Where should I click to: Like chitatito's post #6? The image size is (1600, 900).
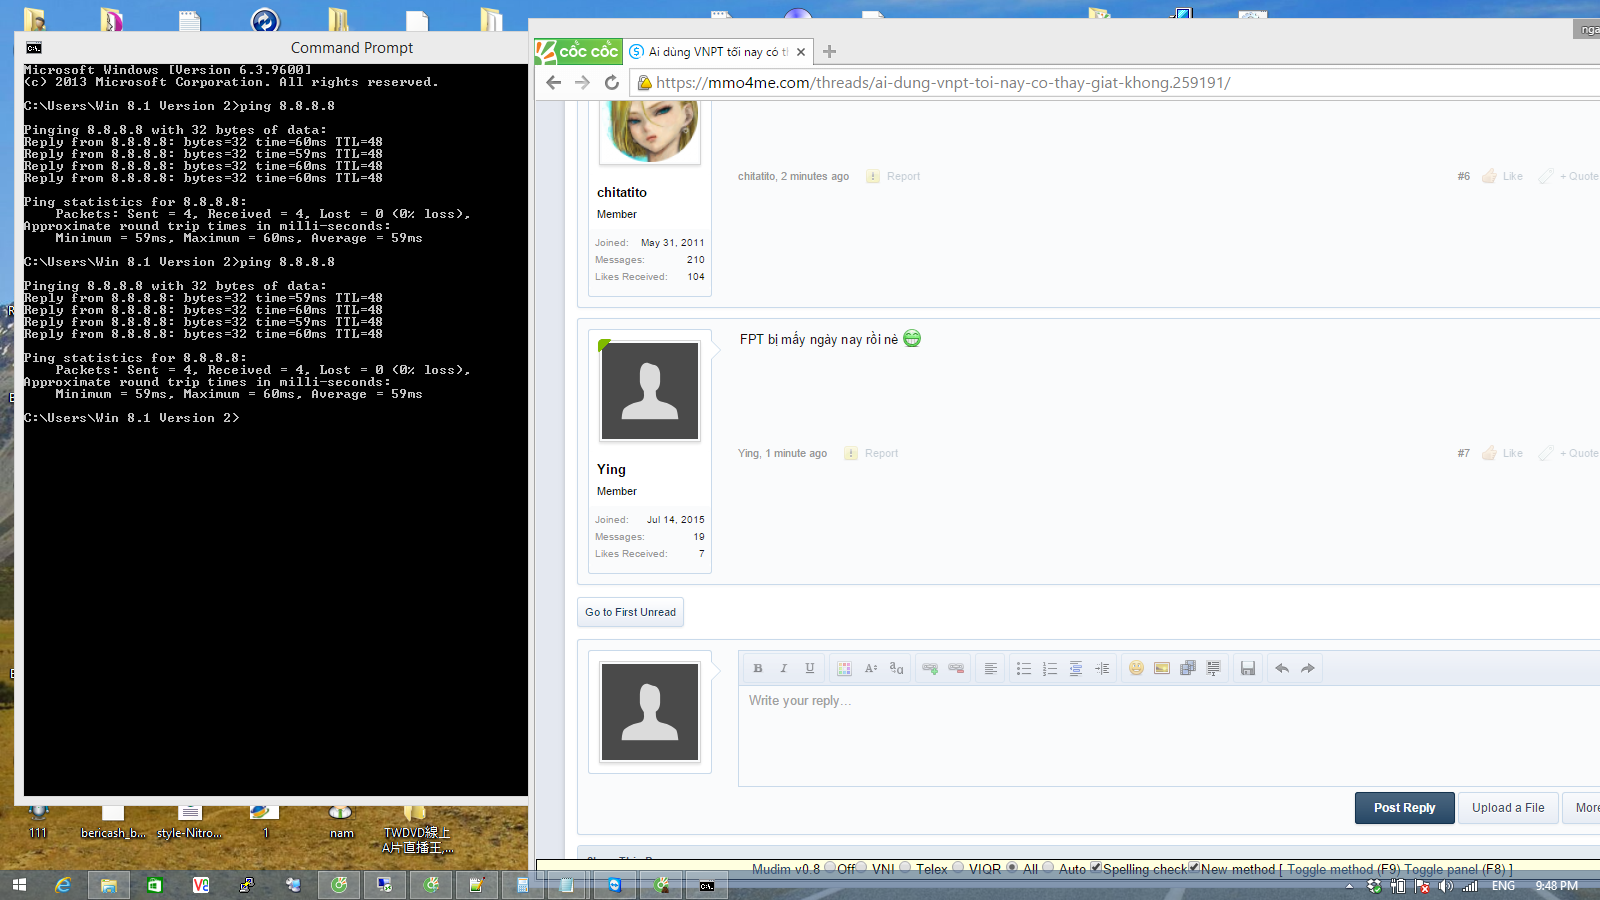coord(1503,176)
